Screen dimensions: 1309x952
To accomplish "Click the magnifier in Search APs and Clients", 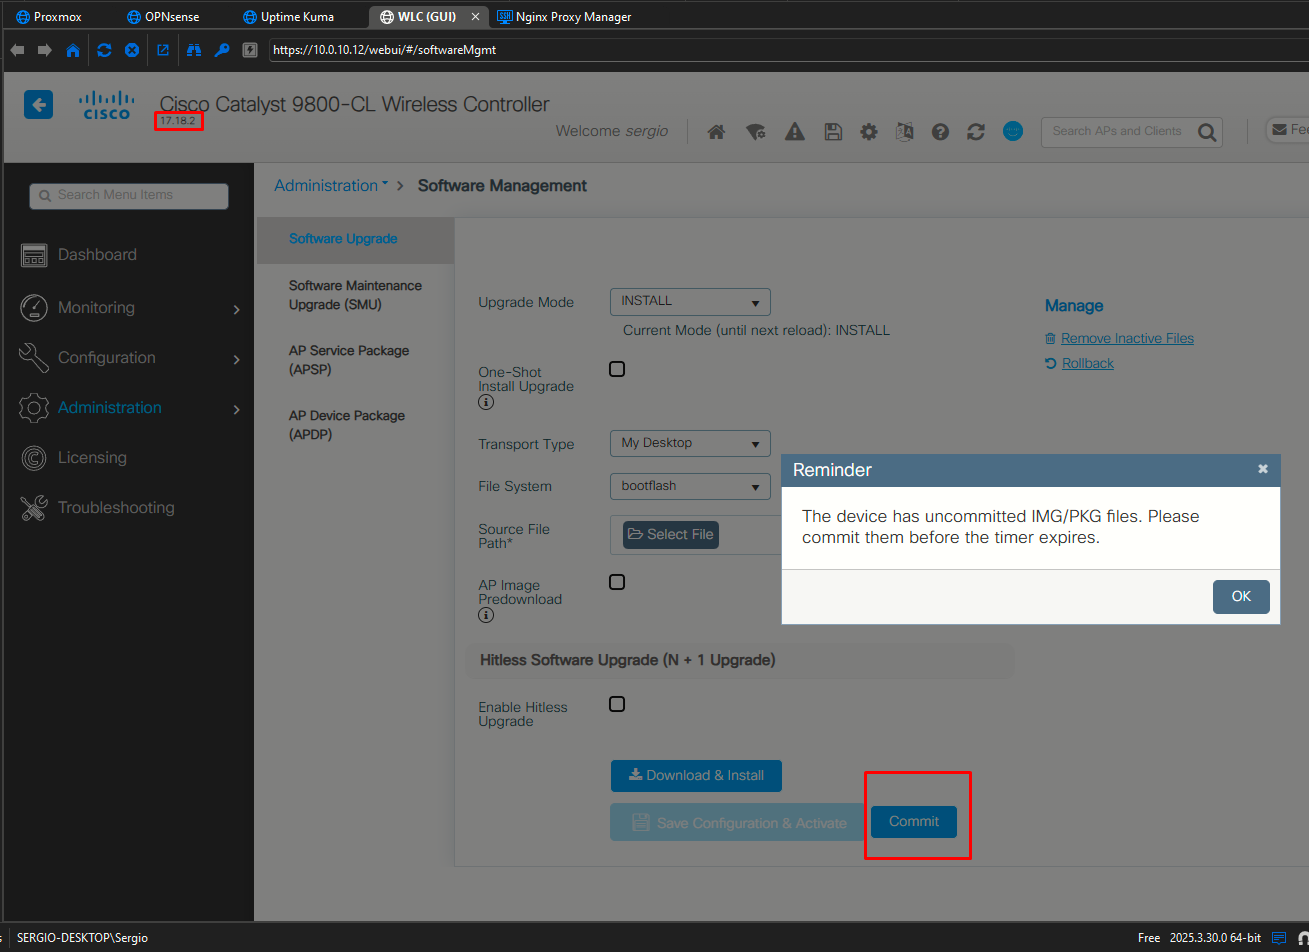I will (1207, 132).
